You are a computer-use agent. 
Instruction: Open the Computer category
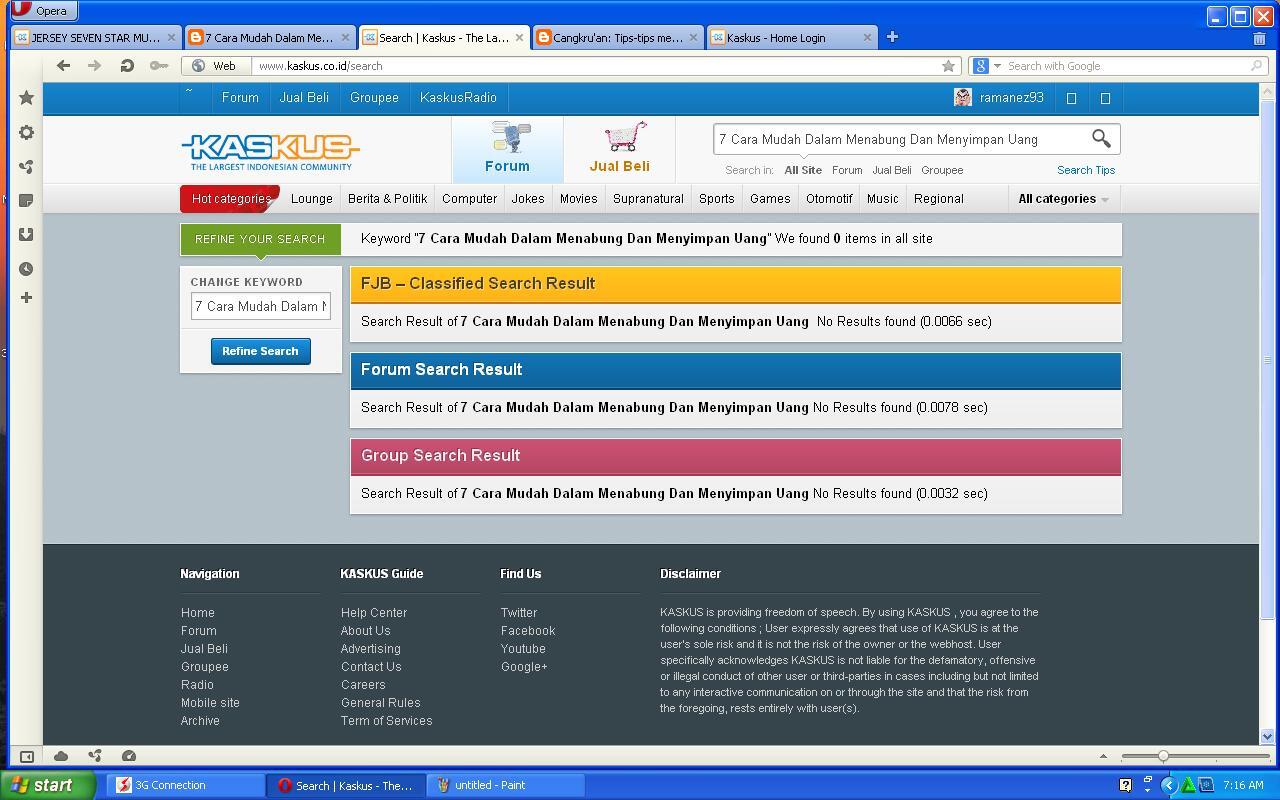tap(470, 199)
